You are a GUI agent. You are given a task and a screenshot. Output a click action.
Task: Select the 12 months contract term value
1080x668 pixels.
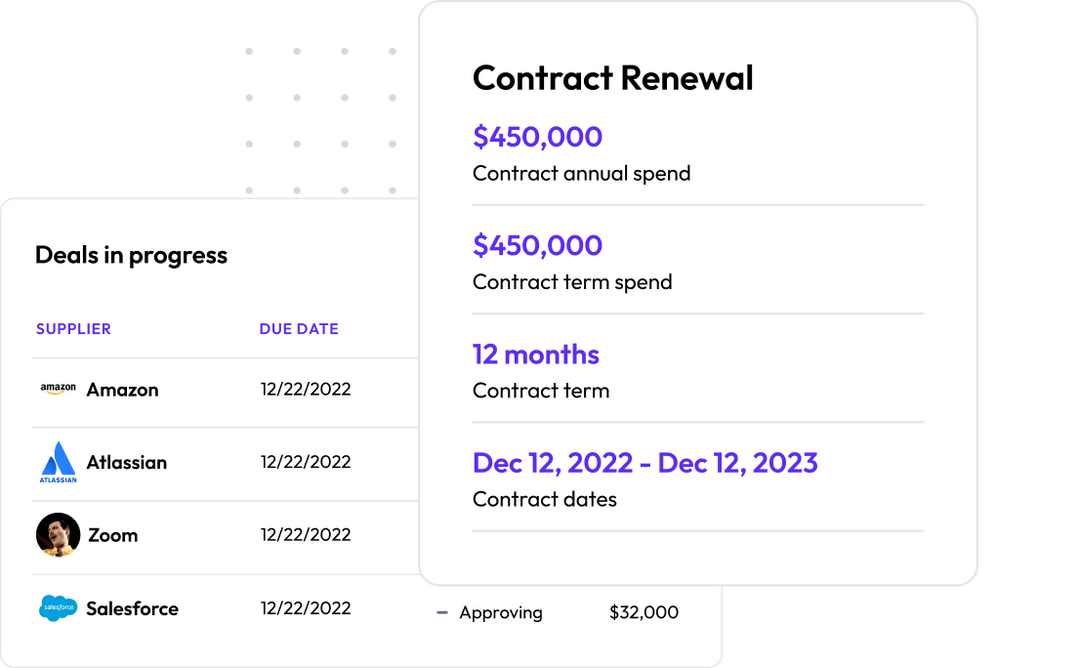535,354
